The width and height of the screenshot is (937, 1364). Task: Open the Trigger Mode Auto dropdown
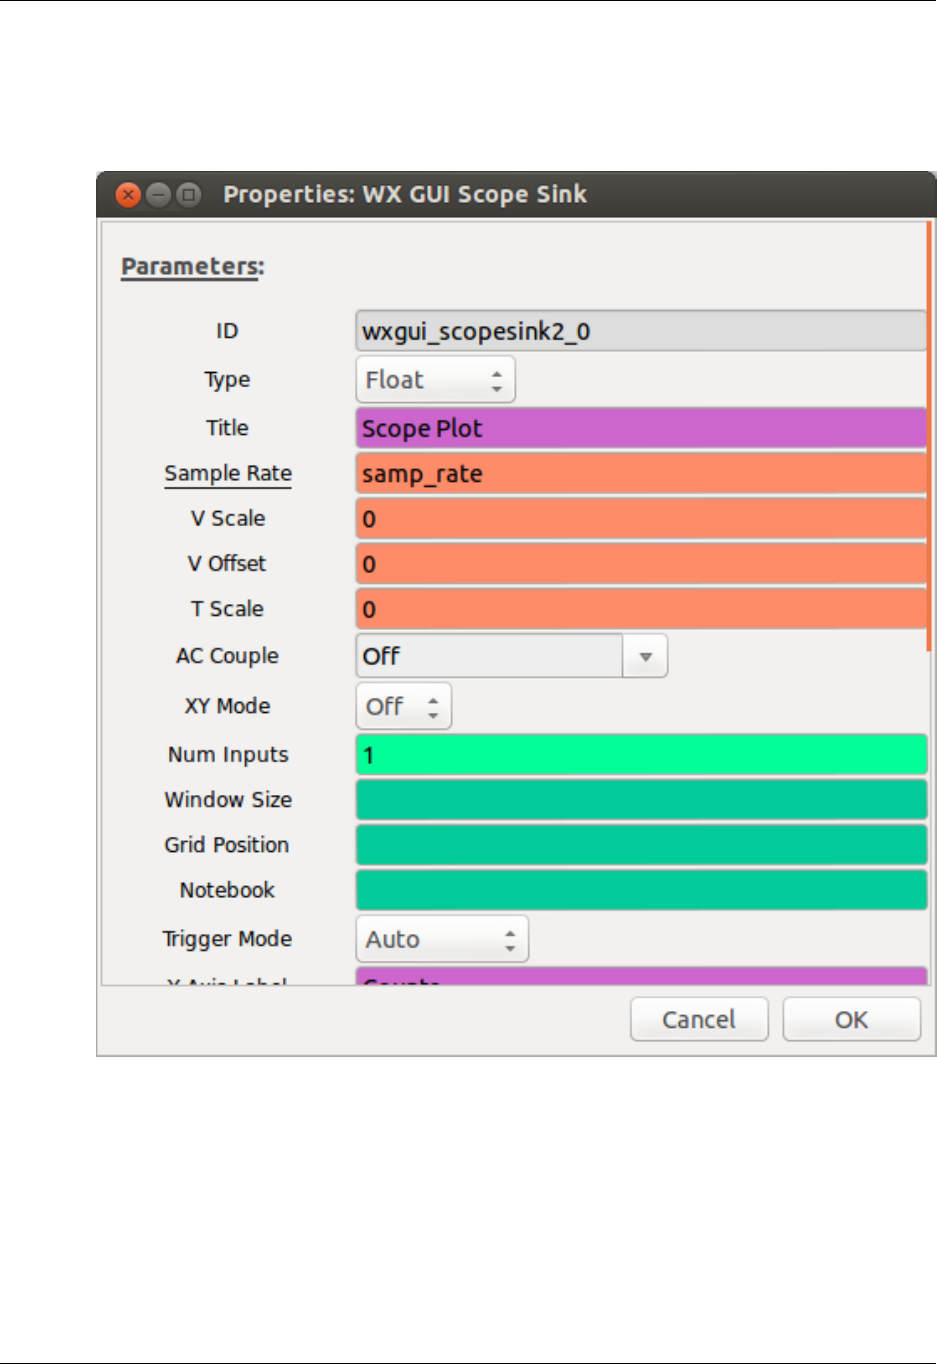point(441,940)
